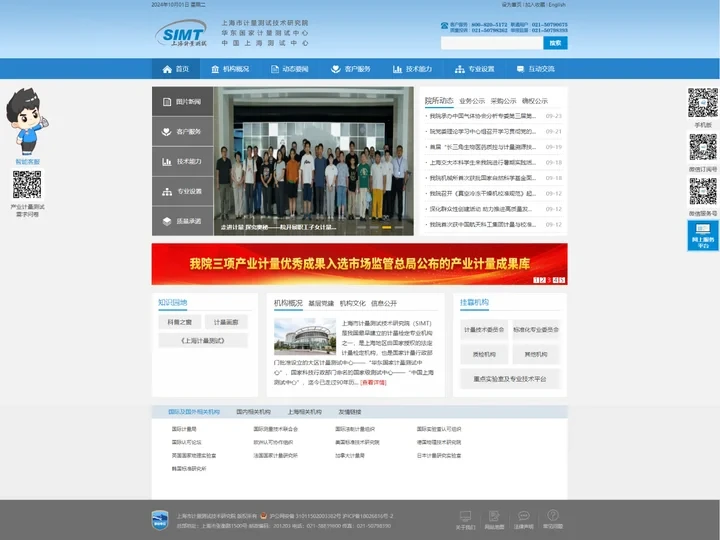This screenshot has width=720, height=540.
Task: Click the 网站地图 icon in footer
Action: (494, 516)
